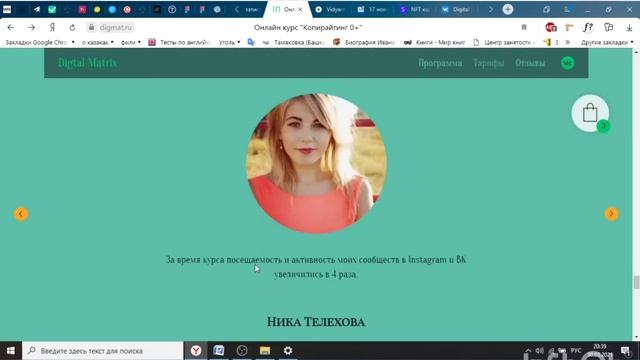Image resolution: width=640 pixels, height=360 pixels.
Task: Open Yandex Browser from the taskbar
Action: [x=196, y=351]
